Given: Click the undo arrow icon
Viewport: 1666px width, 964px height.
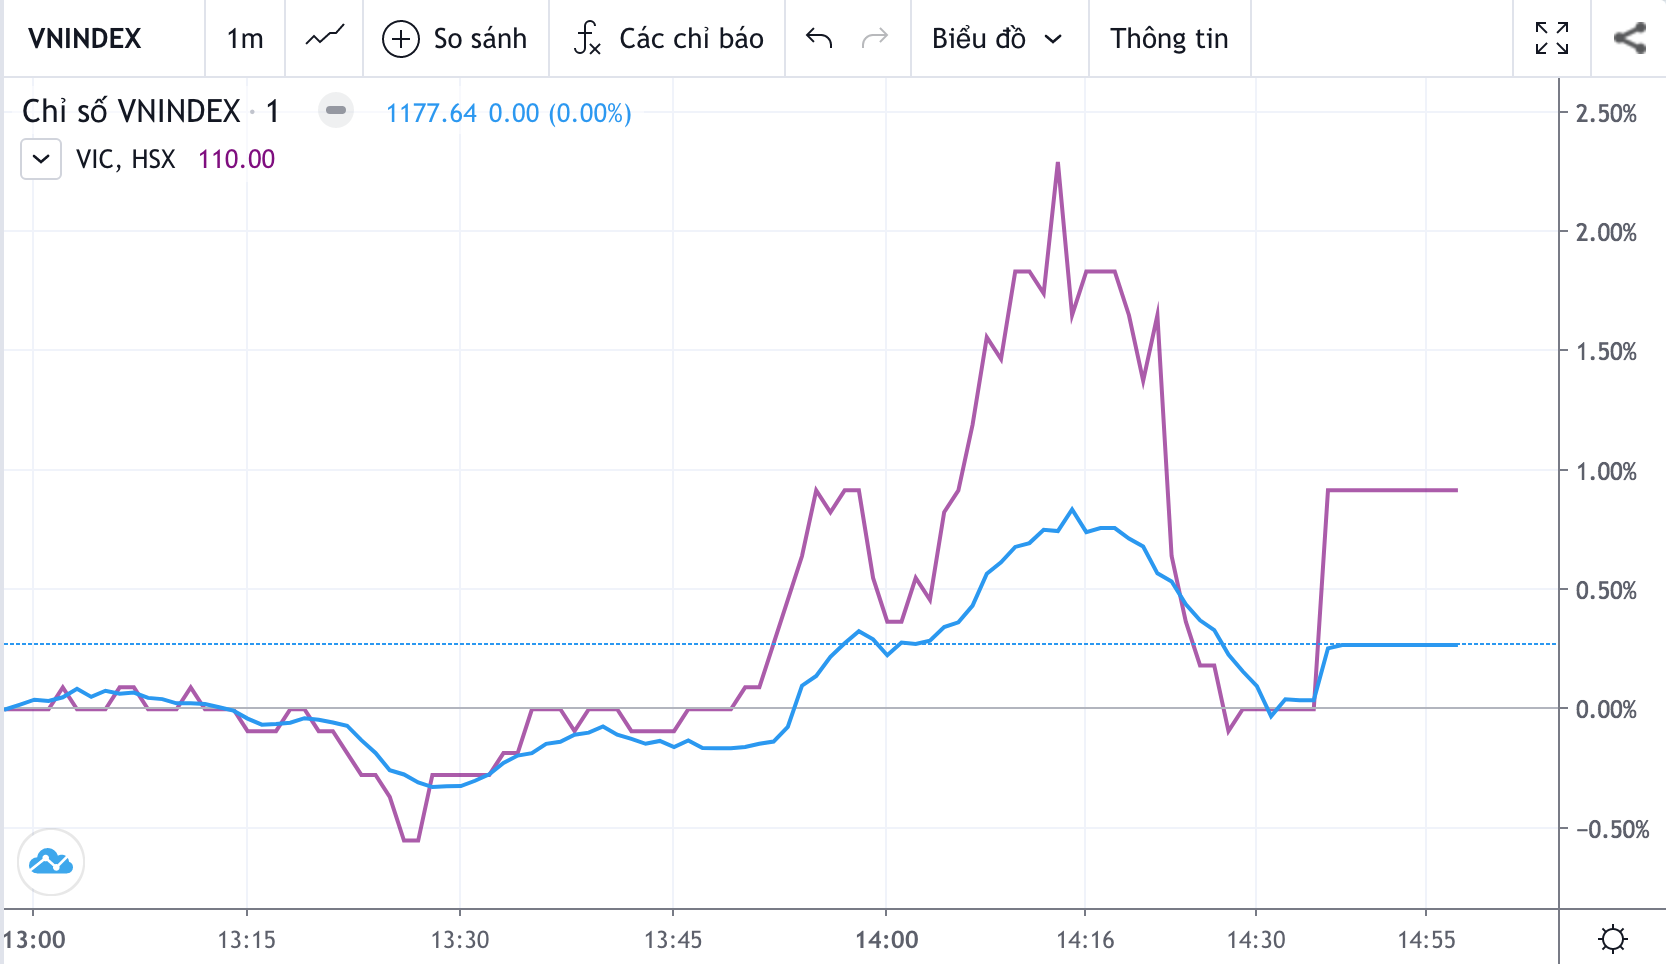Looking at the screenshot, I should point(819,38).
